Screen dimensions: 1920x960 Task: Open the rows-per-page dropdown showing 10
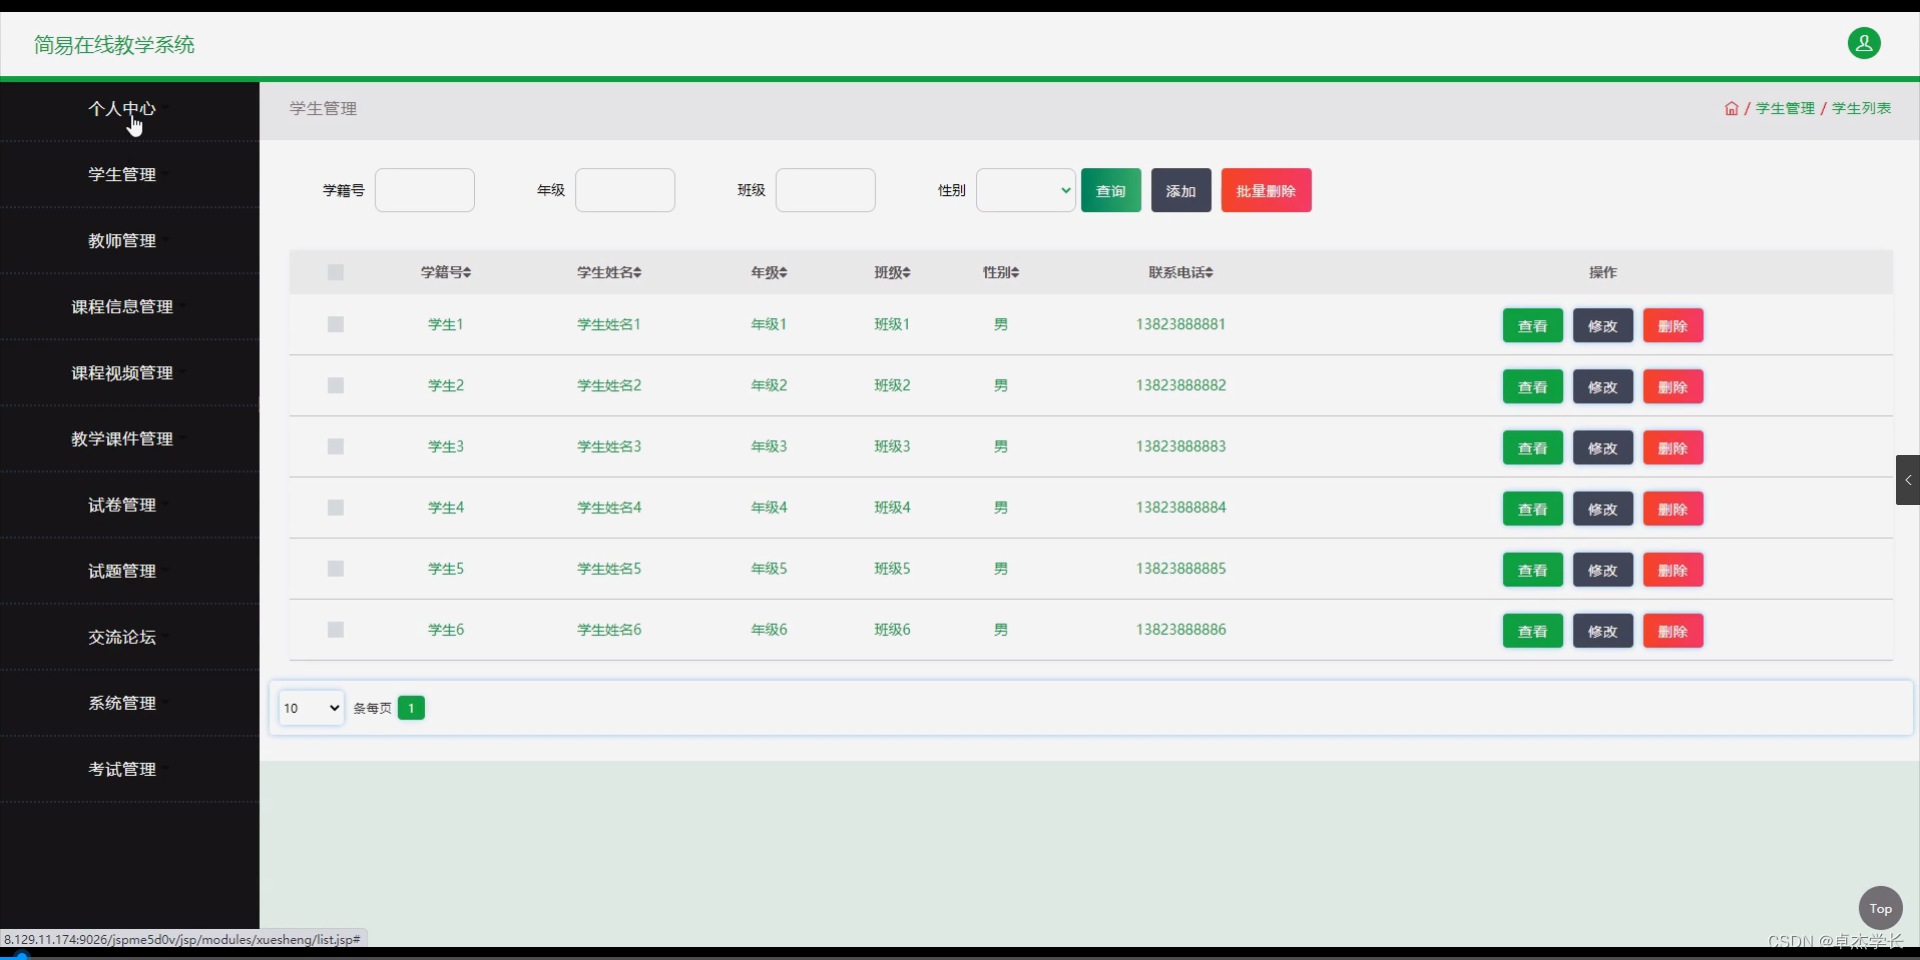[311, 708]
